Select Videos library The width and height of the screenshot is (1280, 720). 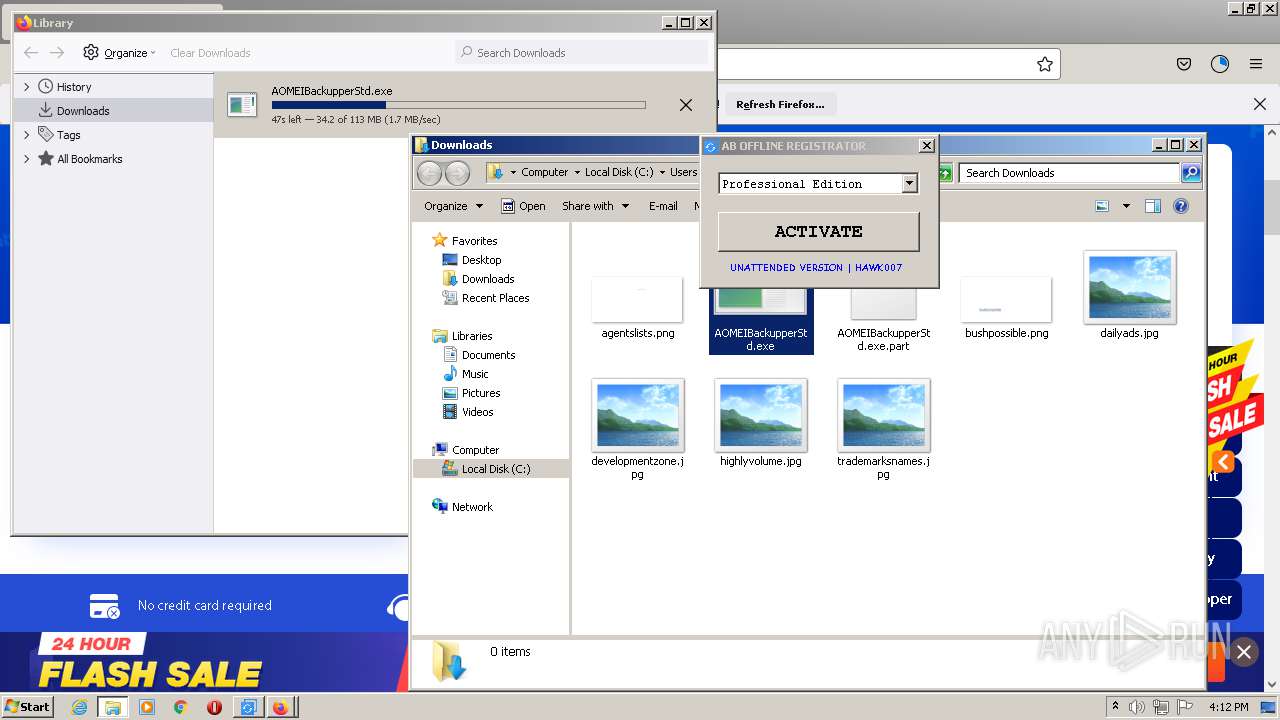[477, 412]
